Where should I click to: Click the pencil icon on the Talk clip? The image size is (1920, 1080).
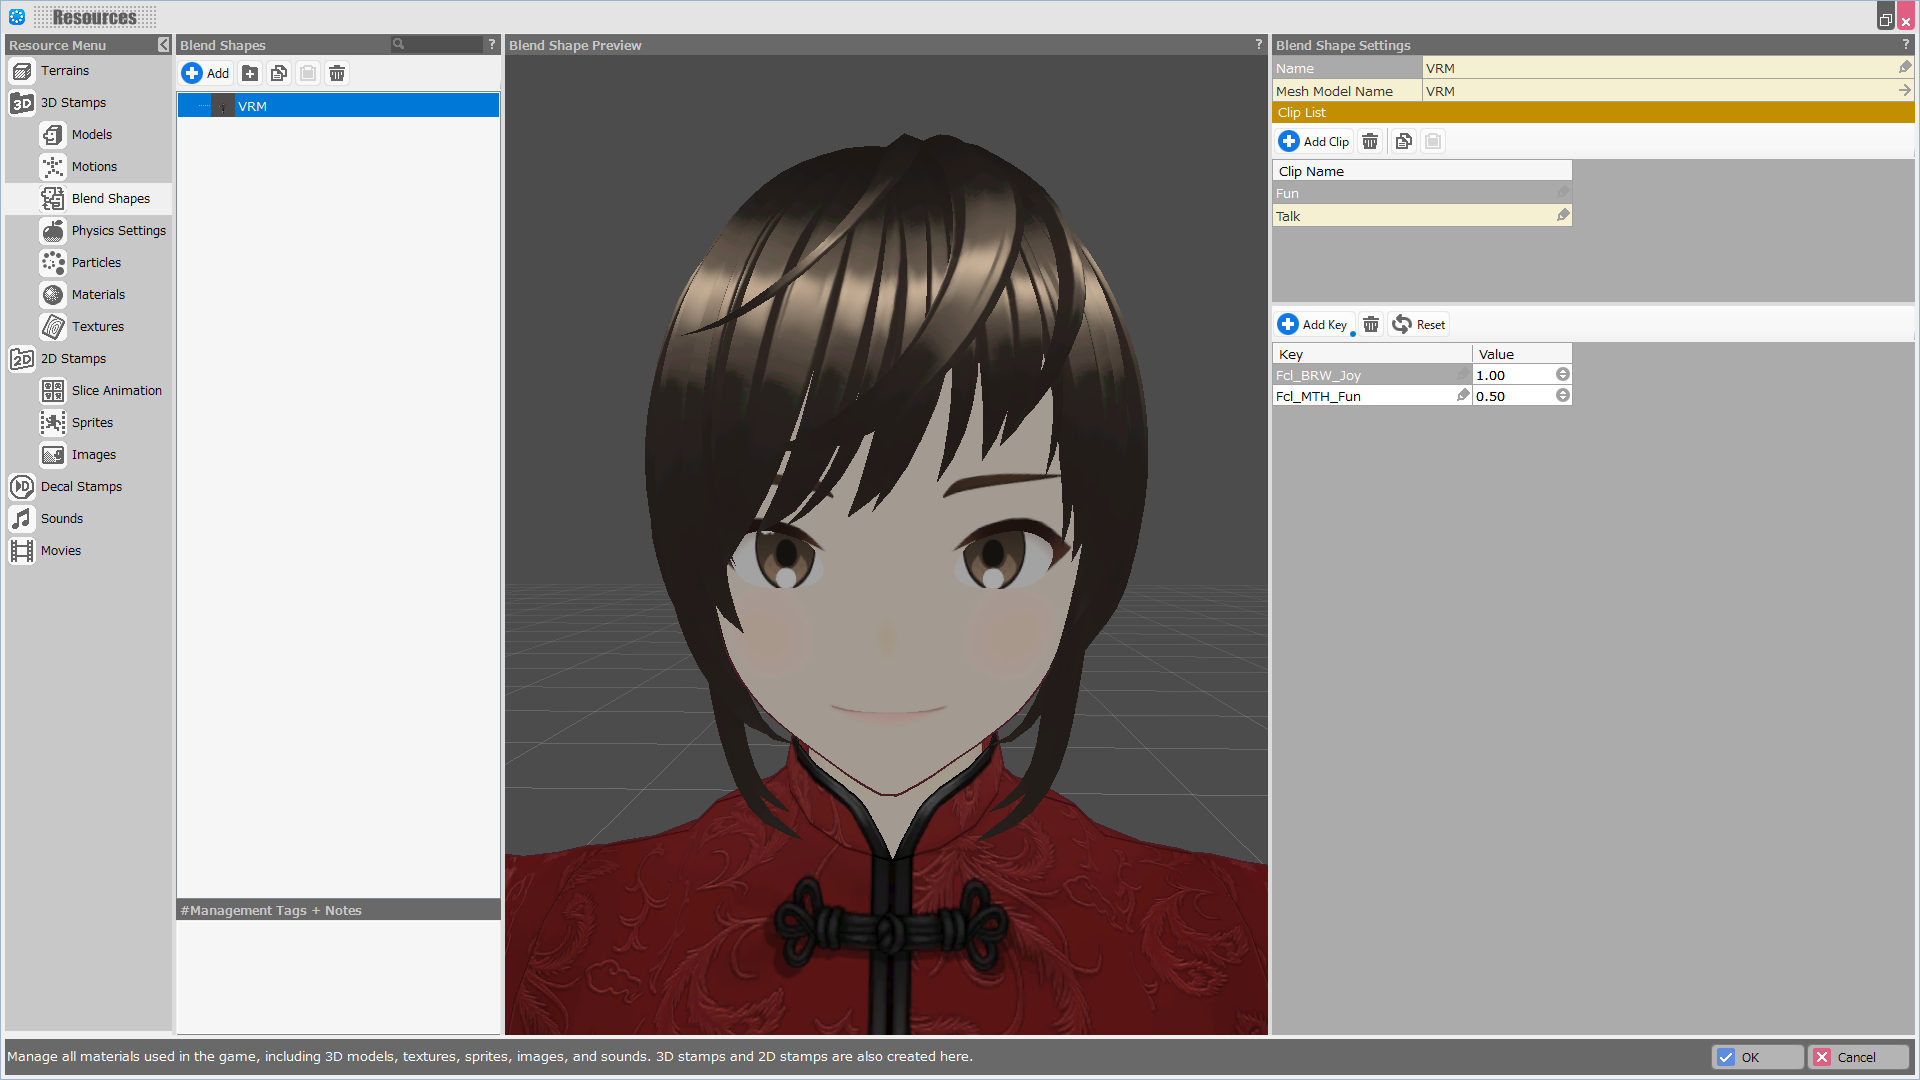pyautogui.click(x=1563, y=215)
